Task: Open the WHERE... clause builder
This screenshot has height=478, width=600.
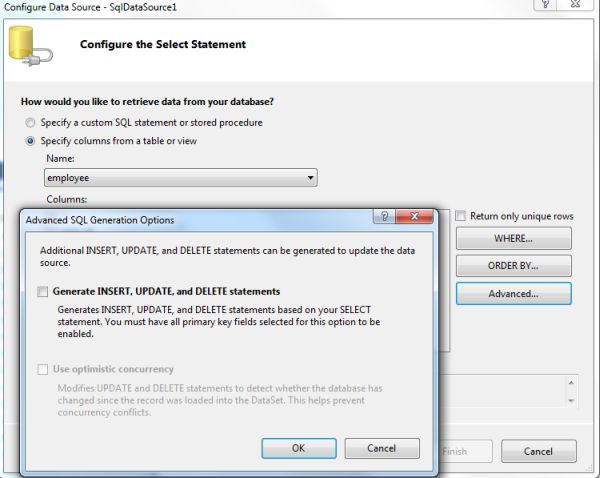Action: tap(513, 239)
